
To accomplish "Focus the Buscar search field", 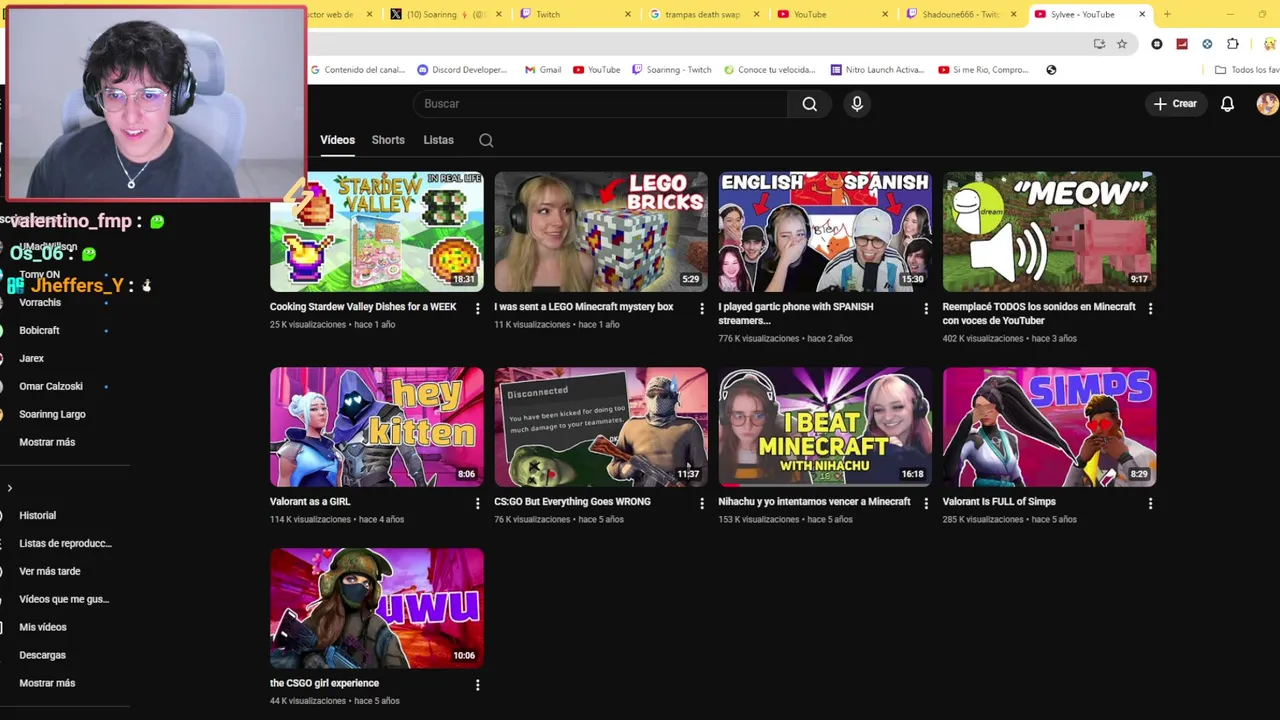I will click(x=600, y=104).
